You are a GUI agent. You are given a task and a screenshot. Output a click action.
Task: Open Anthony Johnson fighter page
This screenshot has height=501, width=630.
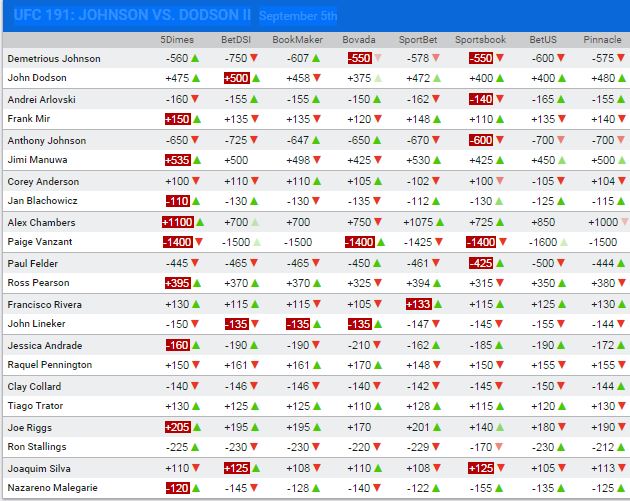click(x=47, y=141)
